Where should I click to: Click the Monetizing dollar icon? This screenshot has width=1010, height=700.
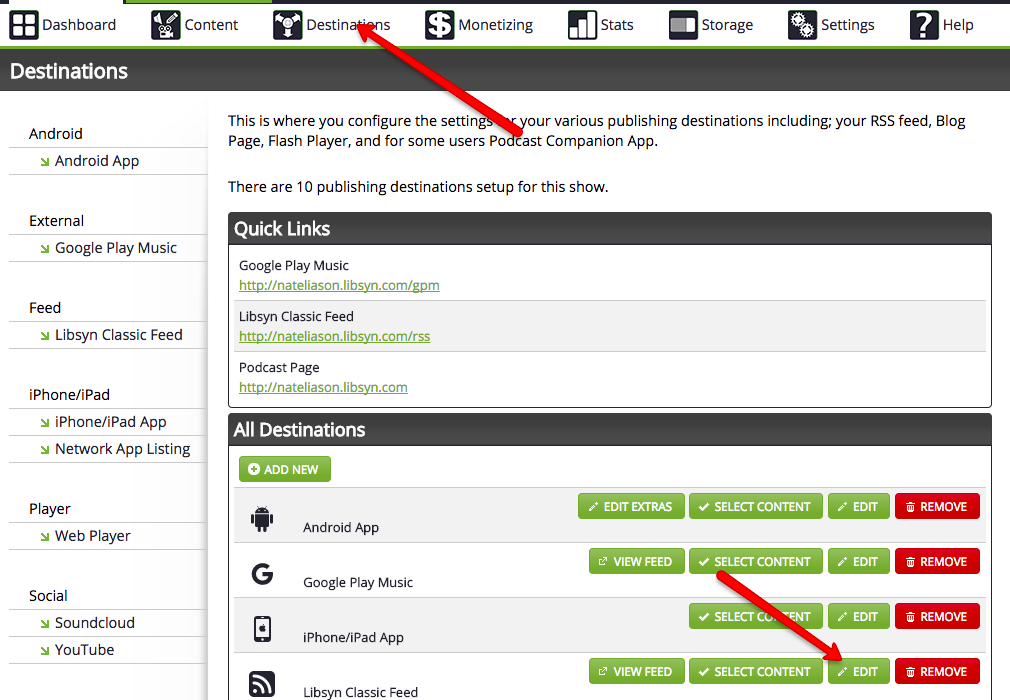[x=439, y=25]
